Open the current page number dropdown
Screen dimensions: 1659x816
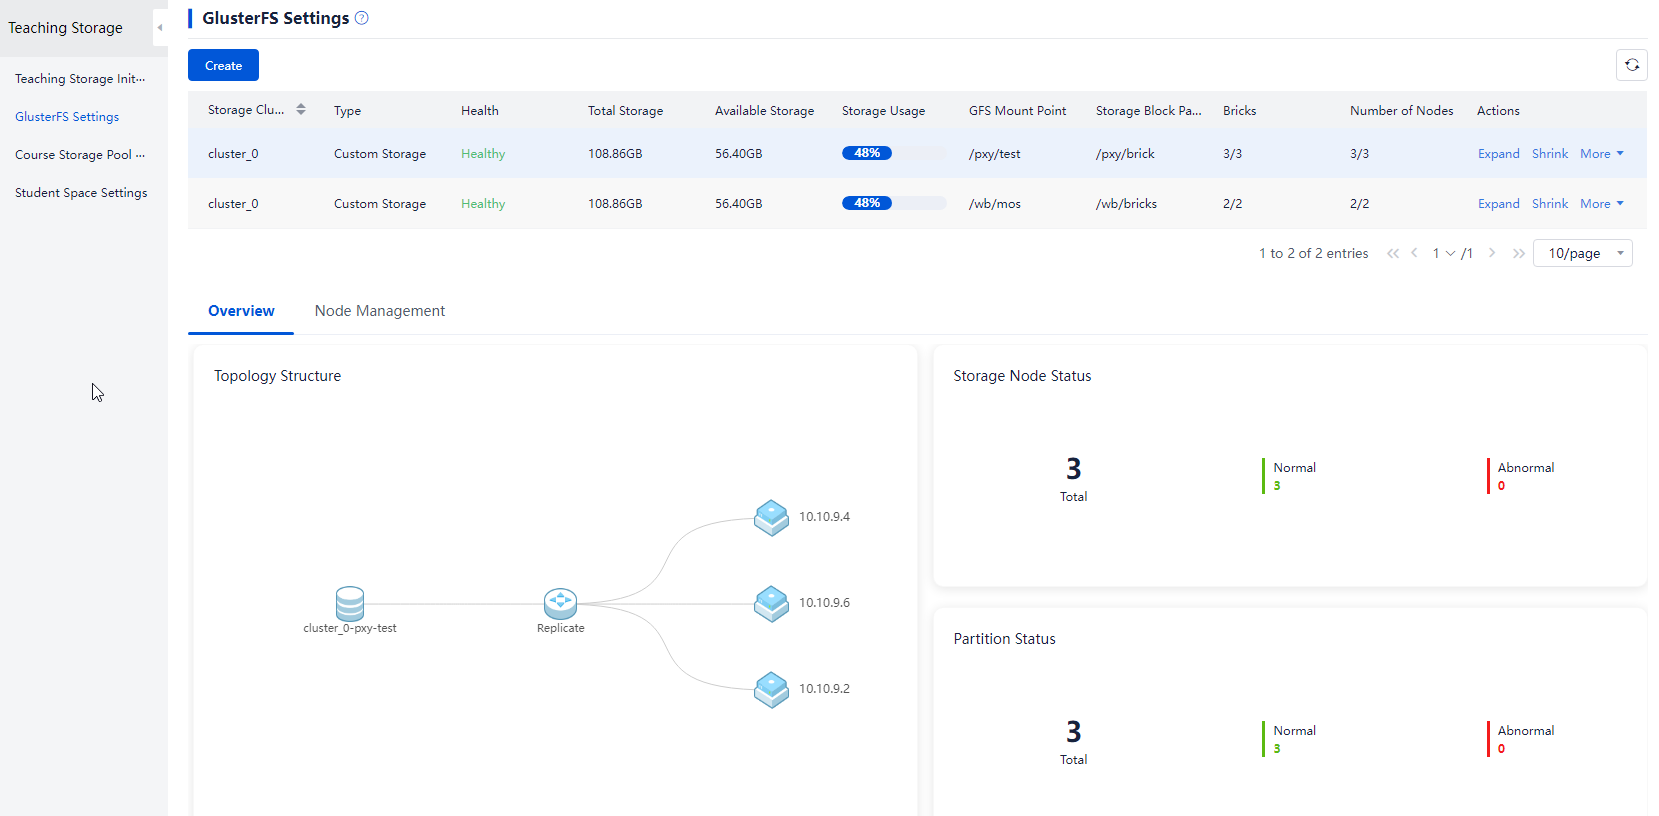[x=1444, y=253]
